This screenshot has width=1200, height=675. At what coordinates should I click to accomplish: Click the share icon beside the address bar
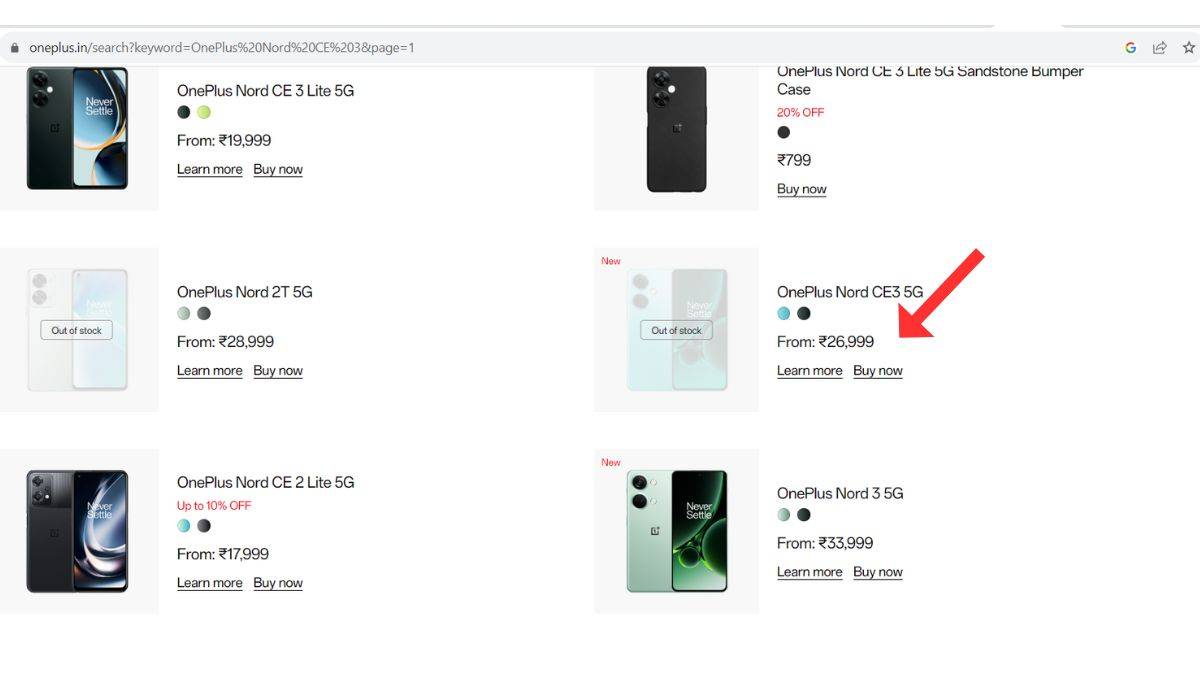coord(1159,46)
